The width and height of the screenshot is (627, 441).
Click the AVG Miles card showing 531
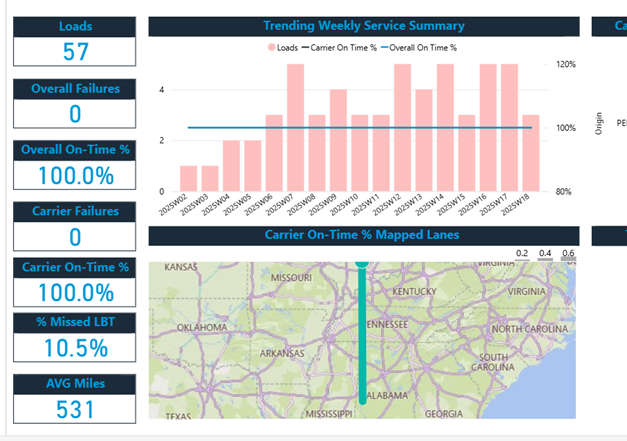click(x=75, y=409)
